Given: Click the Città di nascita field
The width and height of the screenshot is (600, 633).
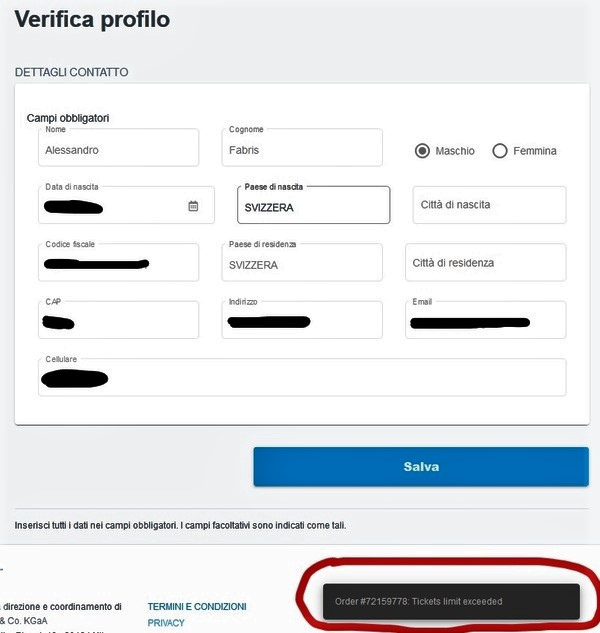Looking at the screenshot, I should [x=489, y=205].
